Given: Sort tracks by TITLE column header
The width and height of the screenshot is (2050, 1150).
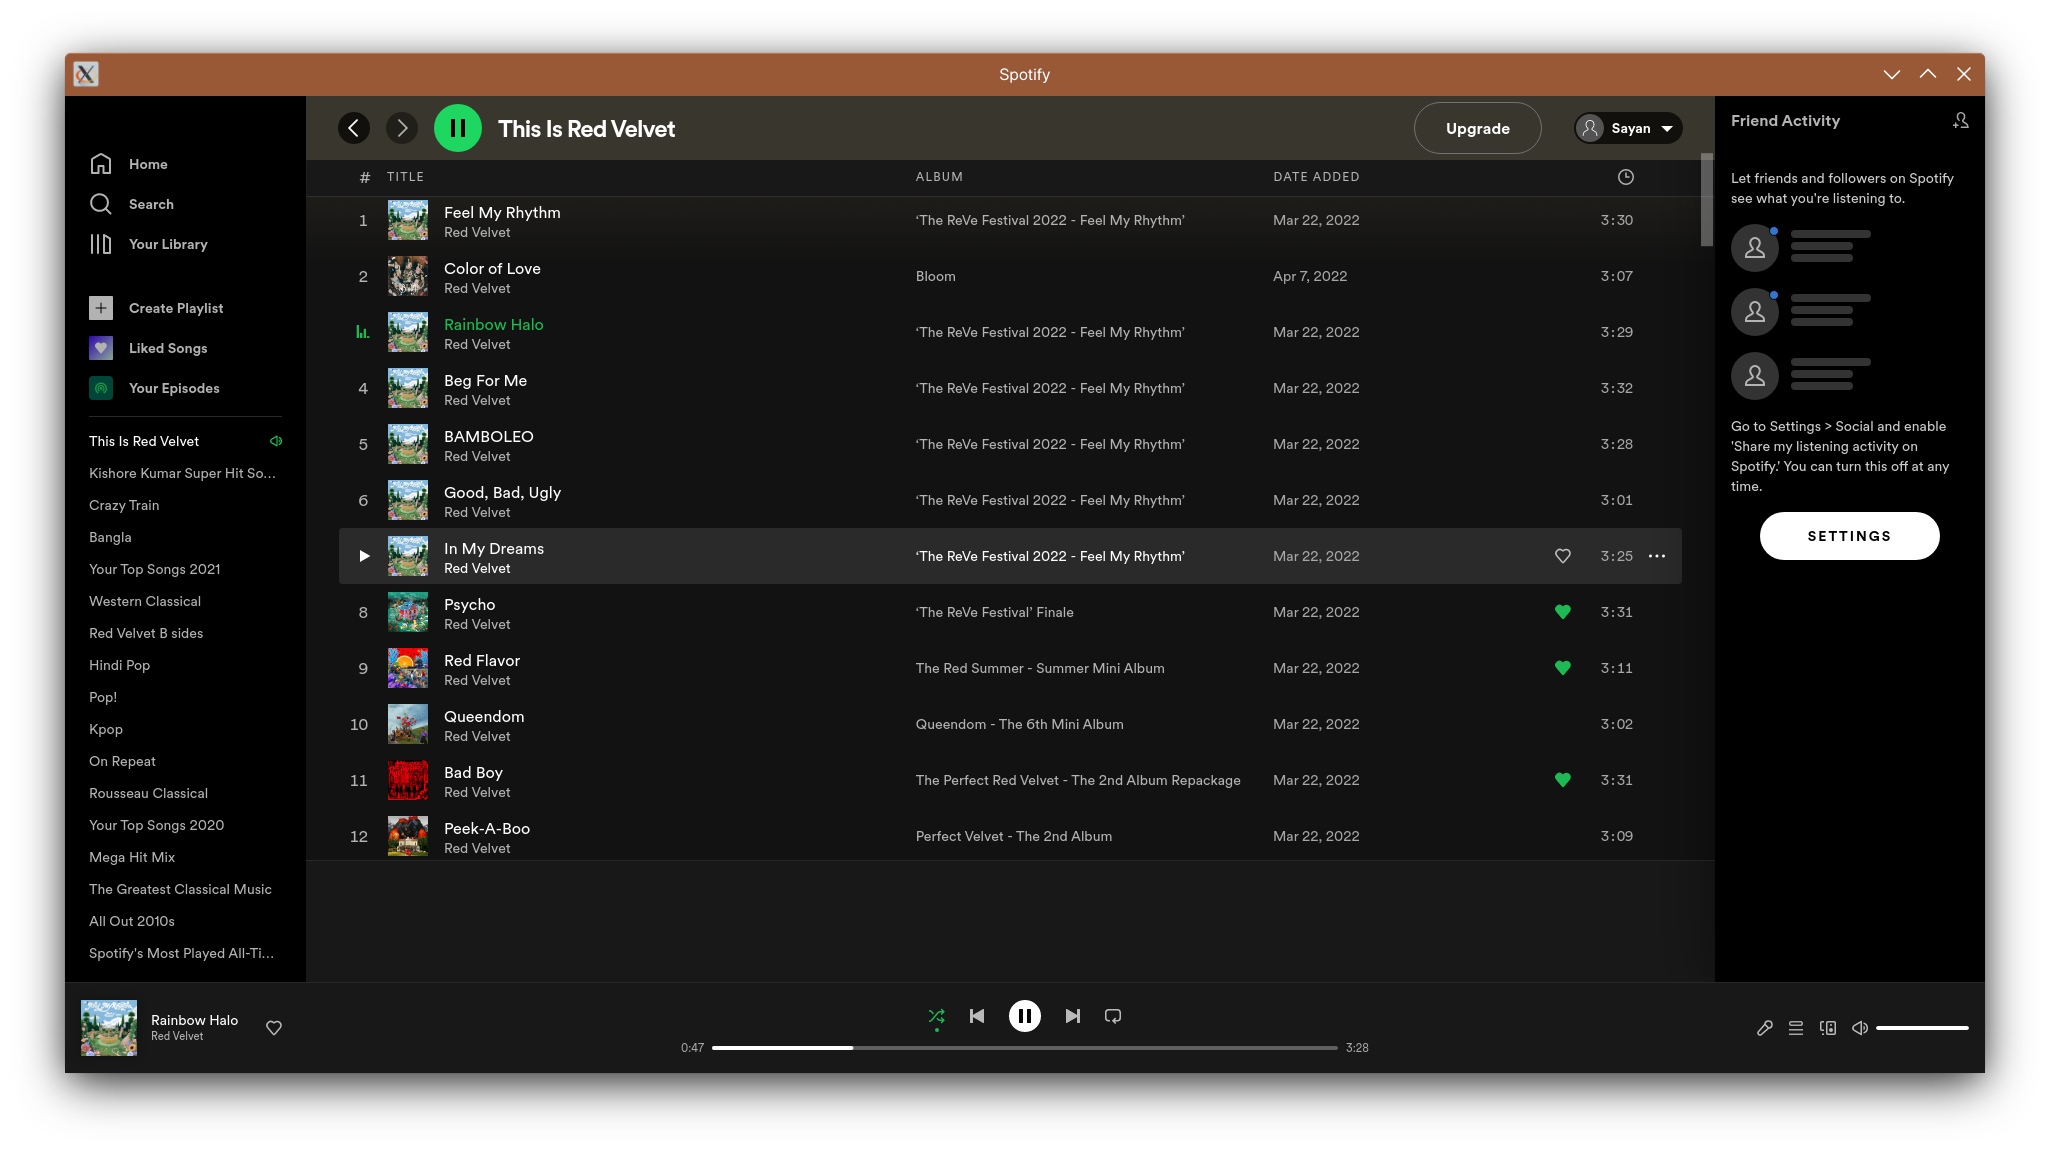Looking at the screenshot, I should [405, 177].
